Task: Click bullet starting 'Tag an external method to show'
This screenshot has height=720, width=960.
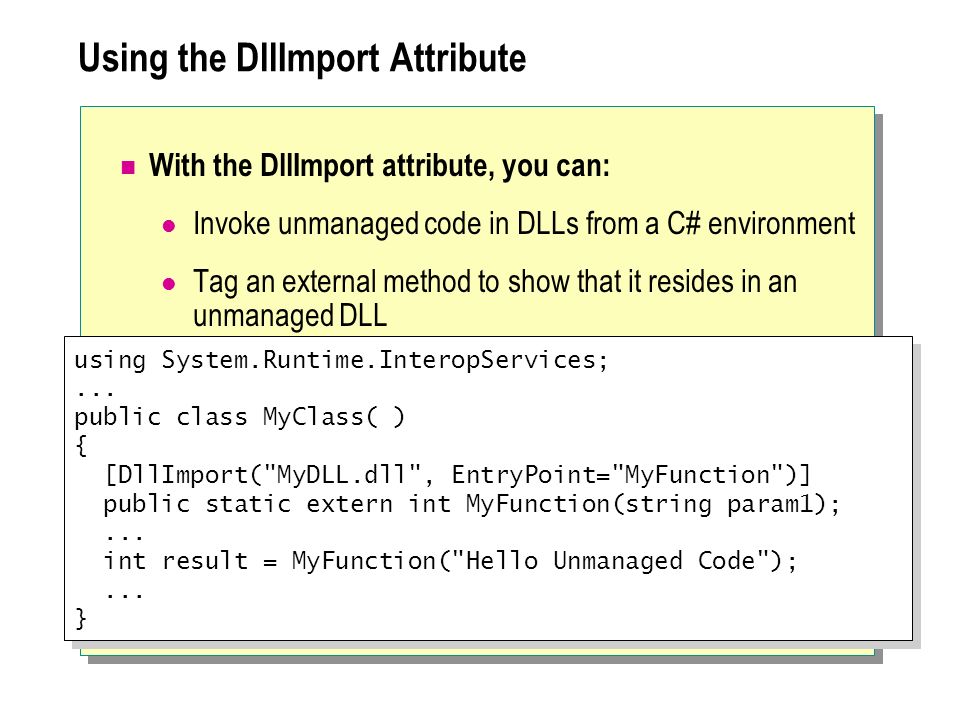Action: pyautogui.click(x=495, y=299)
